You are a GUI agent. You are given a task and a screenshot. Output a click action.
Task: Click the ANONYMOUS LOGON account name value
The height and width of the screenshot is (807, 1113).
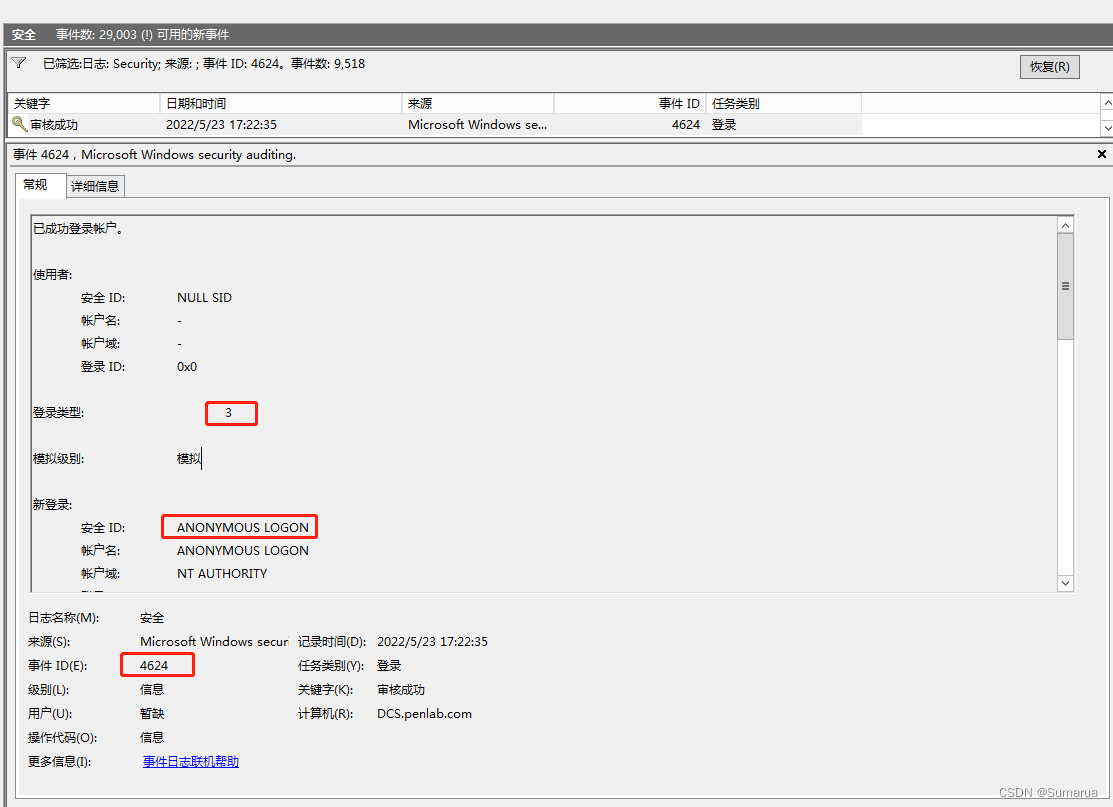pos(243,550)
